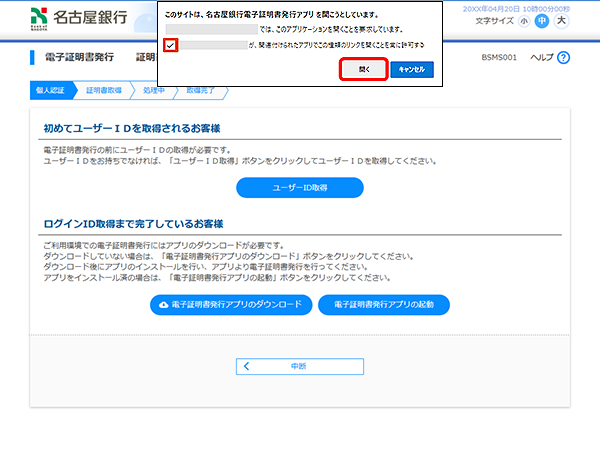This screenshot has height=473, width=600.
Task: Launch app via 電子証明書発行アプリの起動 button
Action: pyautogui.click(x=383, y=304)
